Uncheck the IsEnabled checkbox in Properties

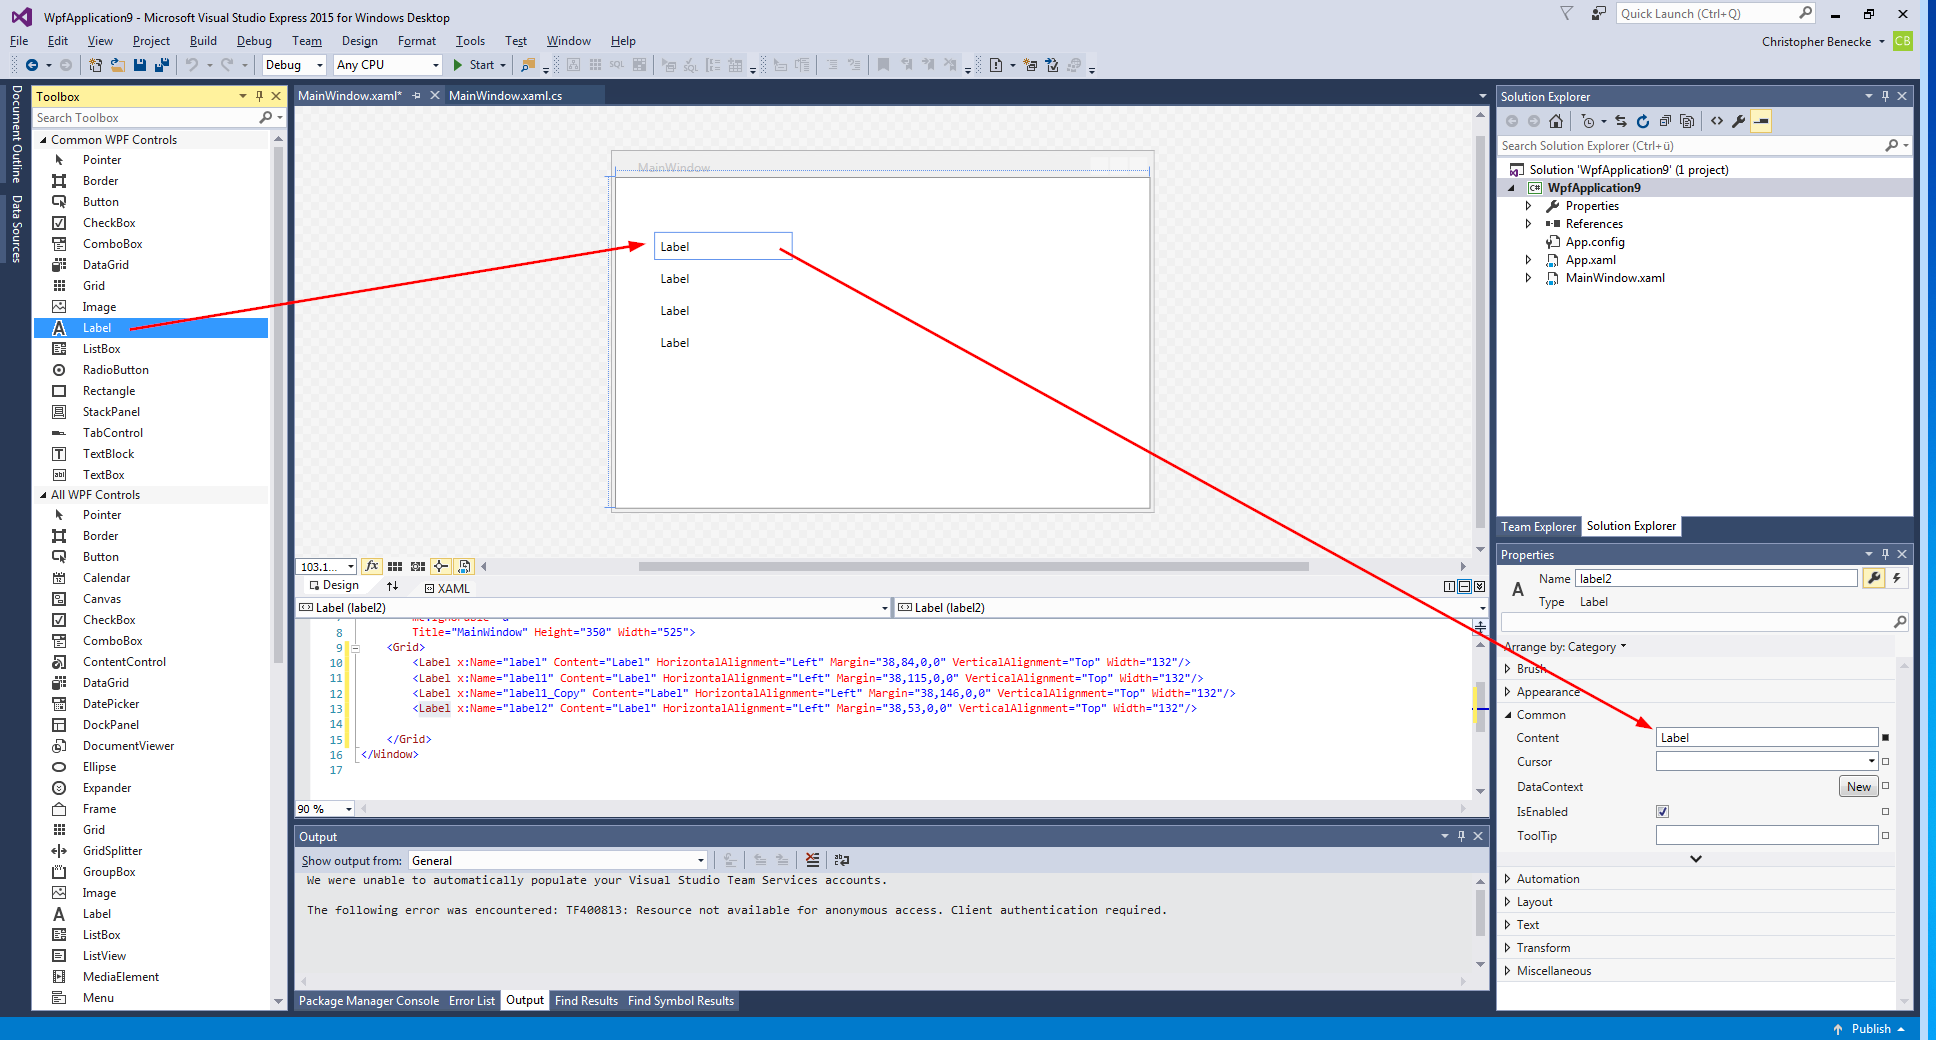(x=1661, y=811)
